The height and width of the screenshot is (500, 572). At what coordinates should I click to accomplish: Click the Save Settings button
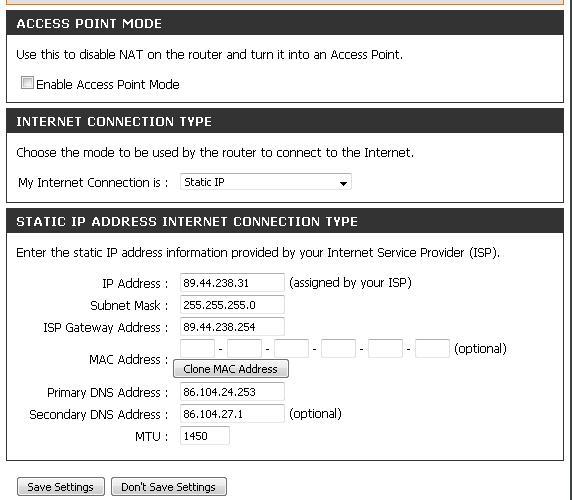click(61, 487)
